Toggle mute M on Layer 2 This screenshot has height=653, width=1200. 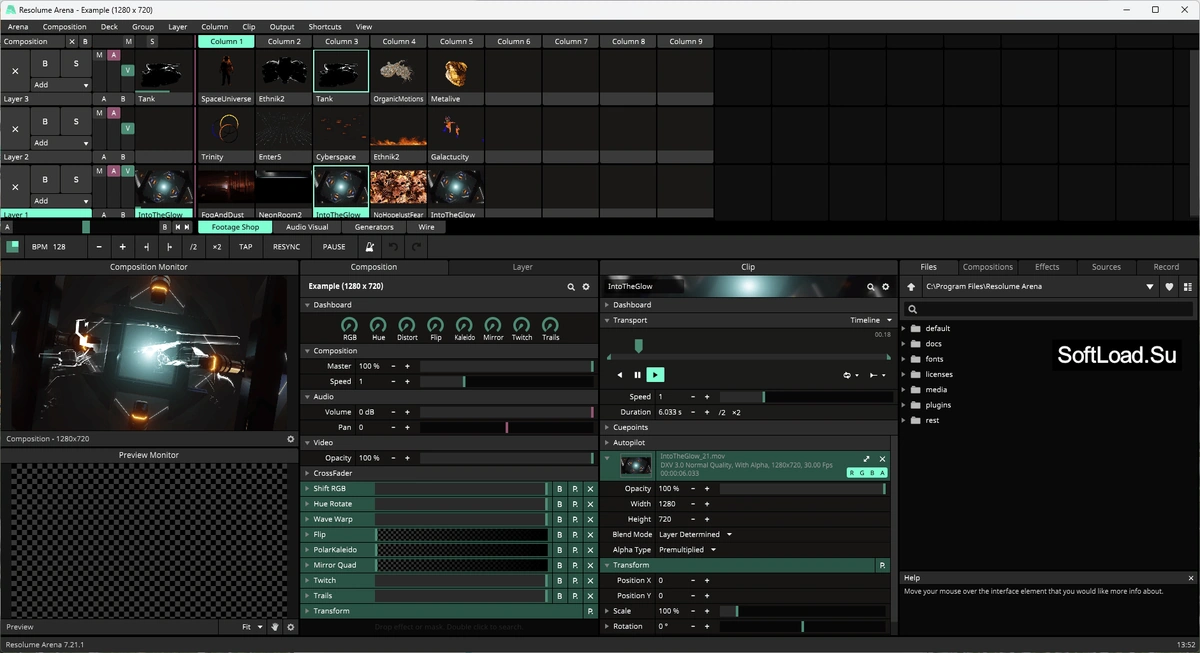(99, 113)
